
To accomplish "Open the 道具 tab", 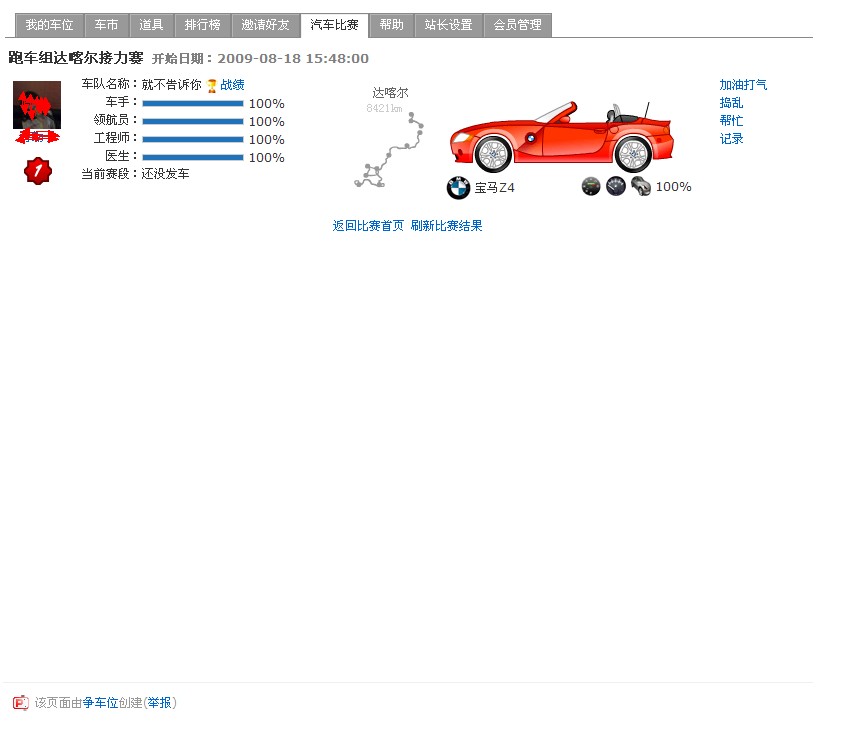I will (x=151, y=25).
